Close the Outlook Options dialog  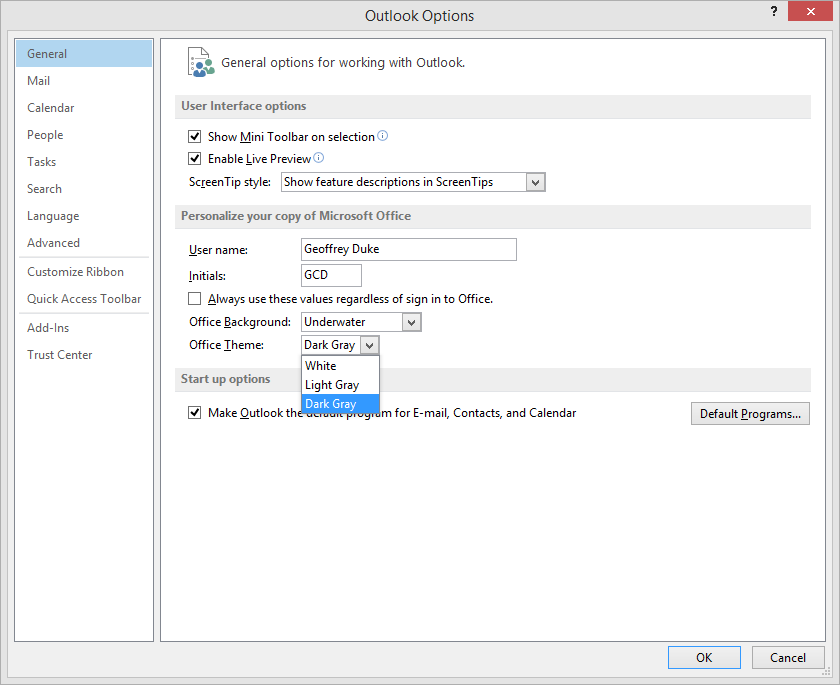tap(810, 11)
